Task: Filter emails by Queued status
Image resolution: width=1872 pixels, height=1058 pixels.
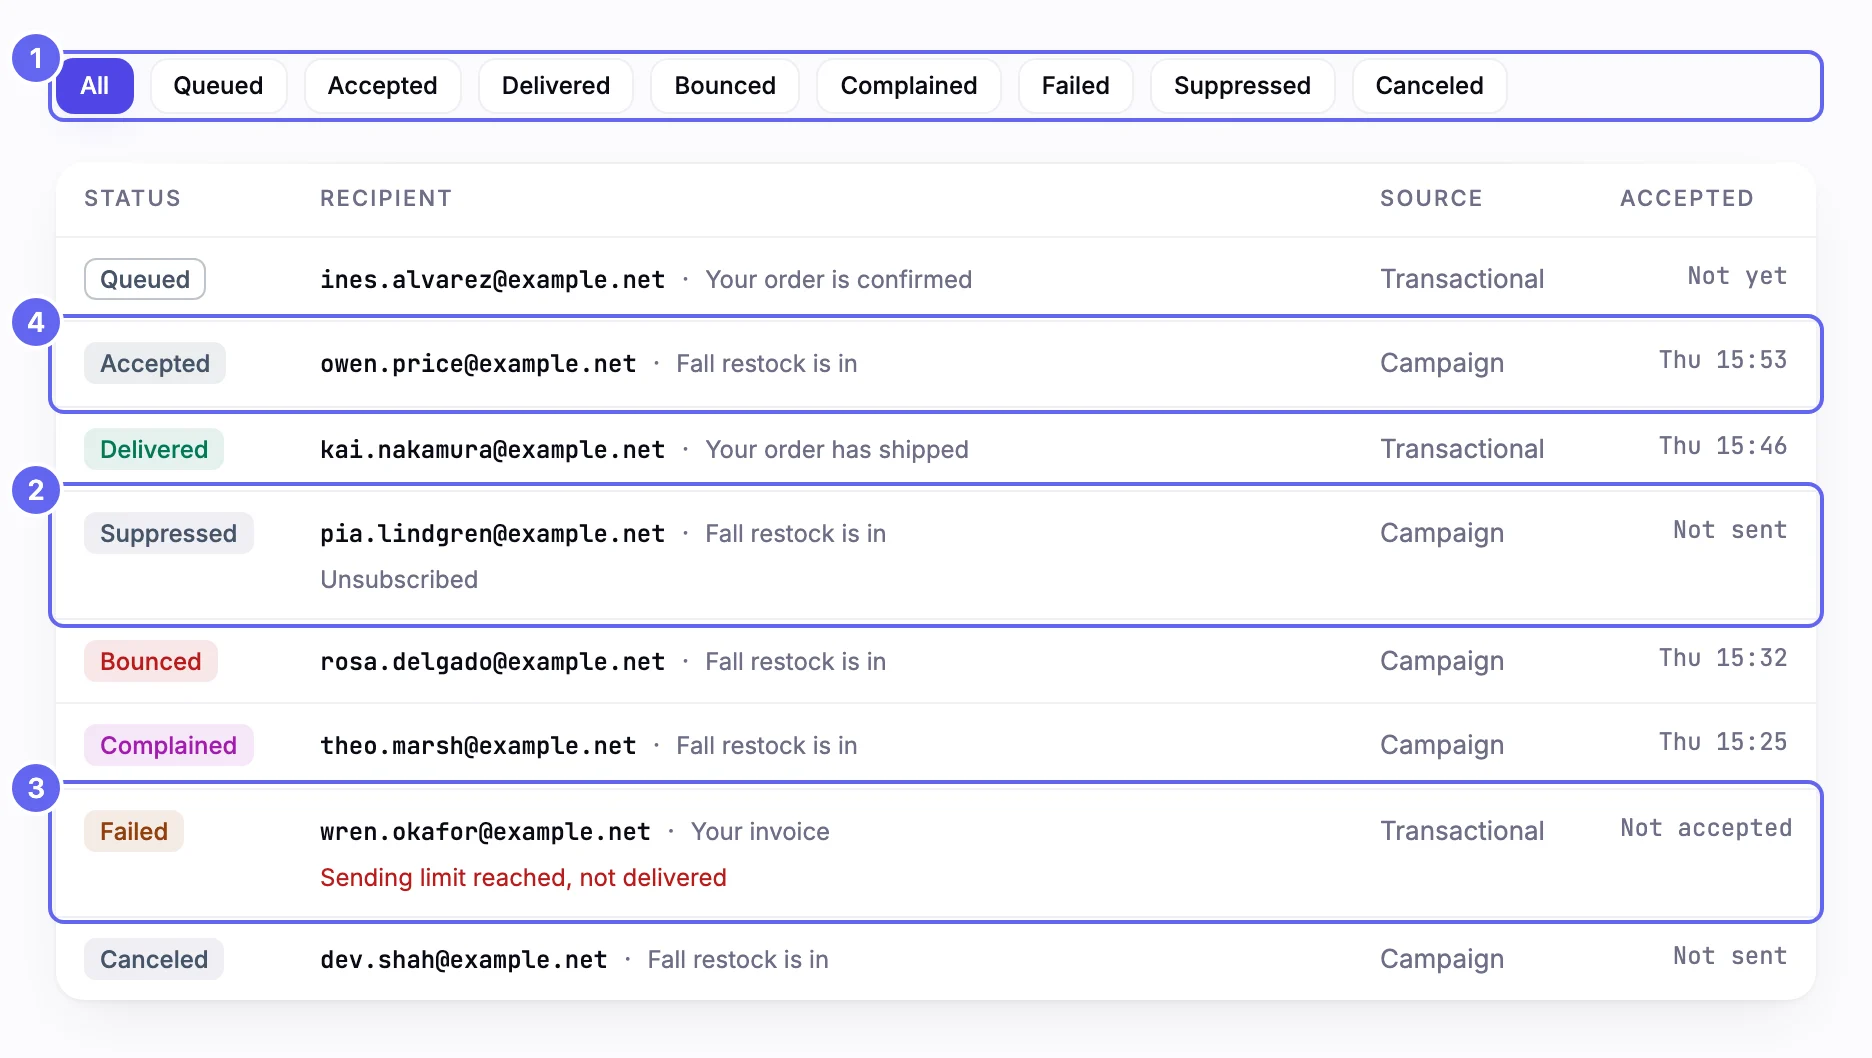Action: [x=218, y=86]
